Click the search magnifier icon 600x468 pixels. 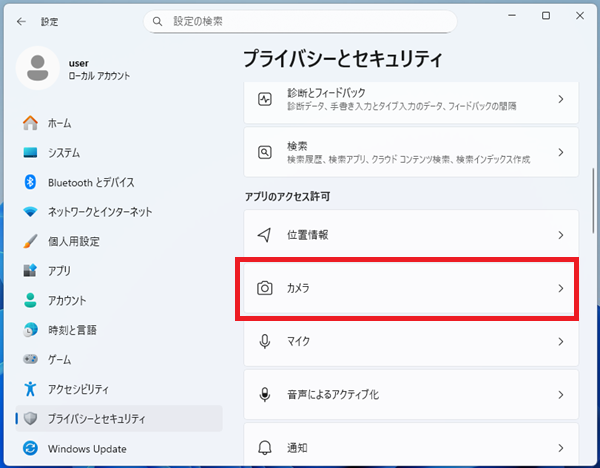pyautogui.click(x=157, y=21)
